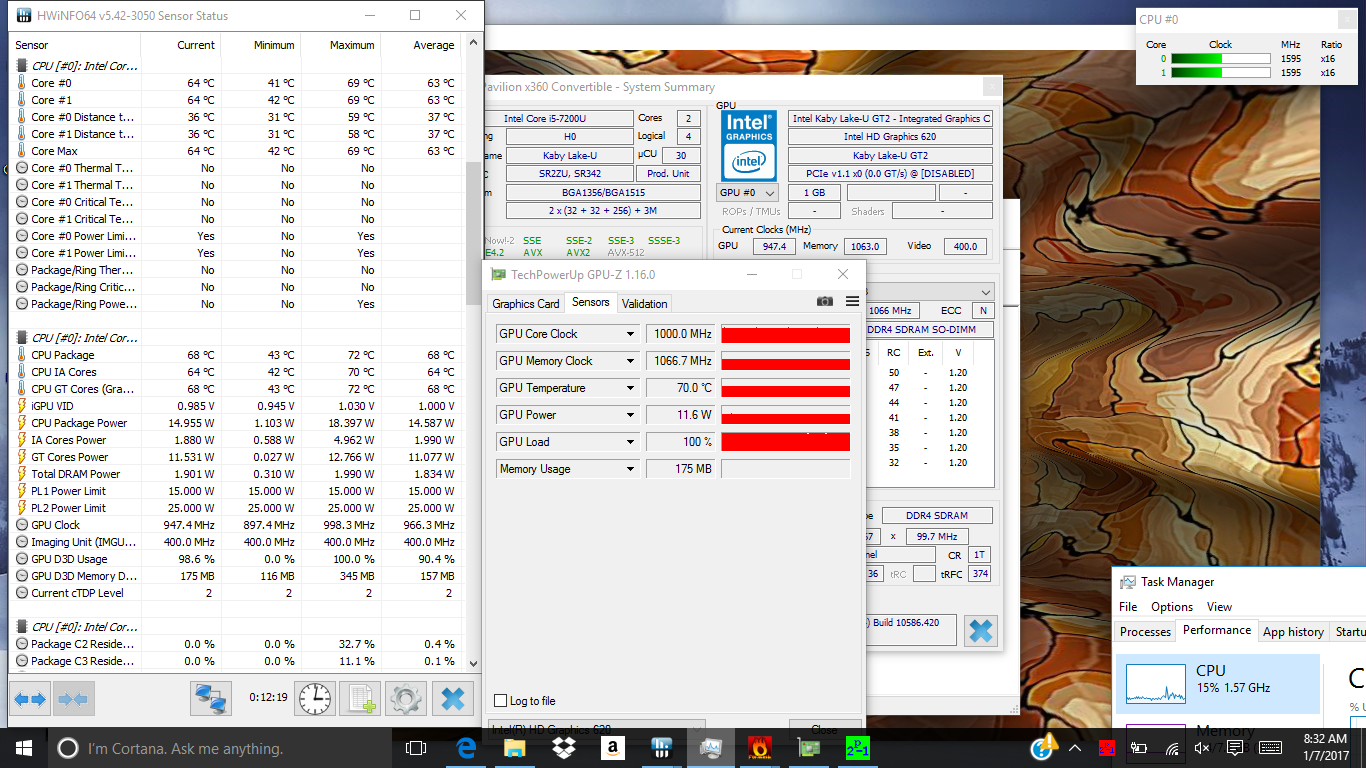Expand the Memory Usage sensor dropdown
1366x768 pixels.
pos(630,469)
